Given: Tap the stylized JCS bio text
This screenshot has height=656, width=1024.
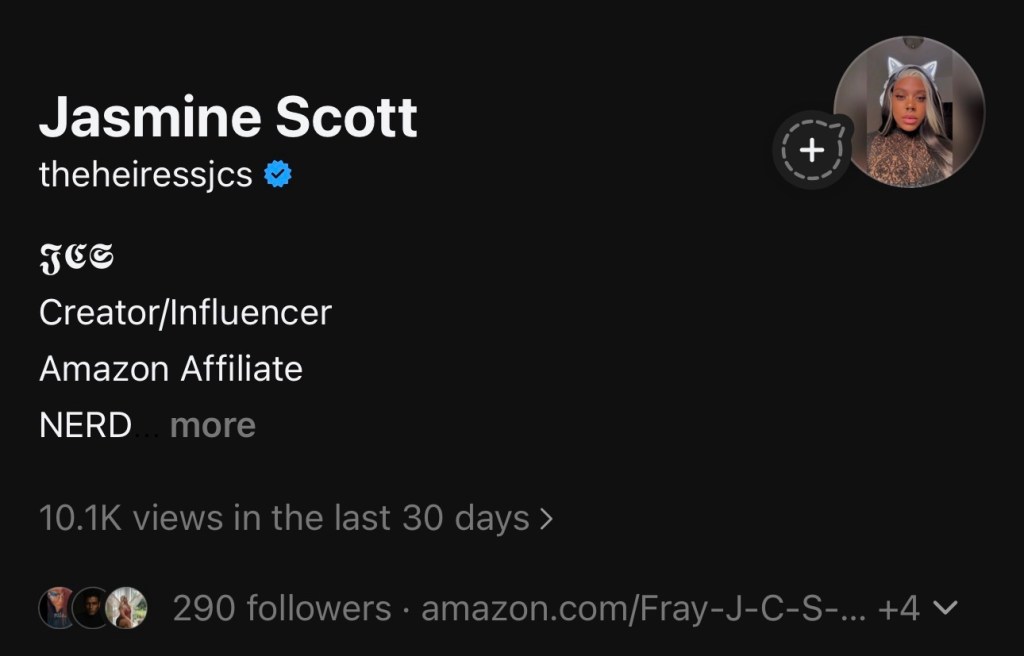Looking at the screenshot, I should click(76, 258).
